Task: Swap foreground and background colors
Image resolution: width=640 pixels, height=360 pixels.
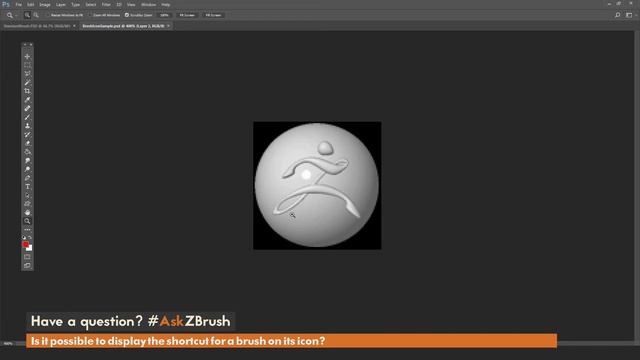Action: pos(30,237)
